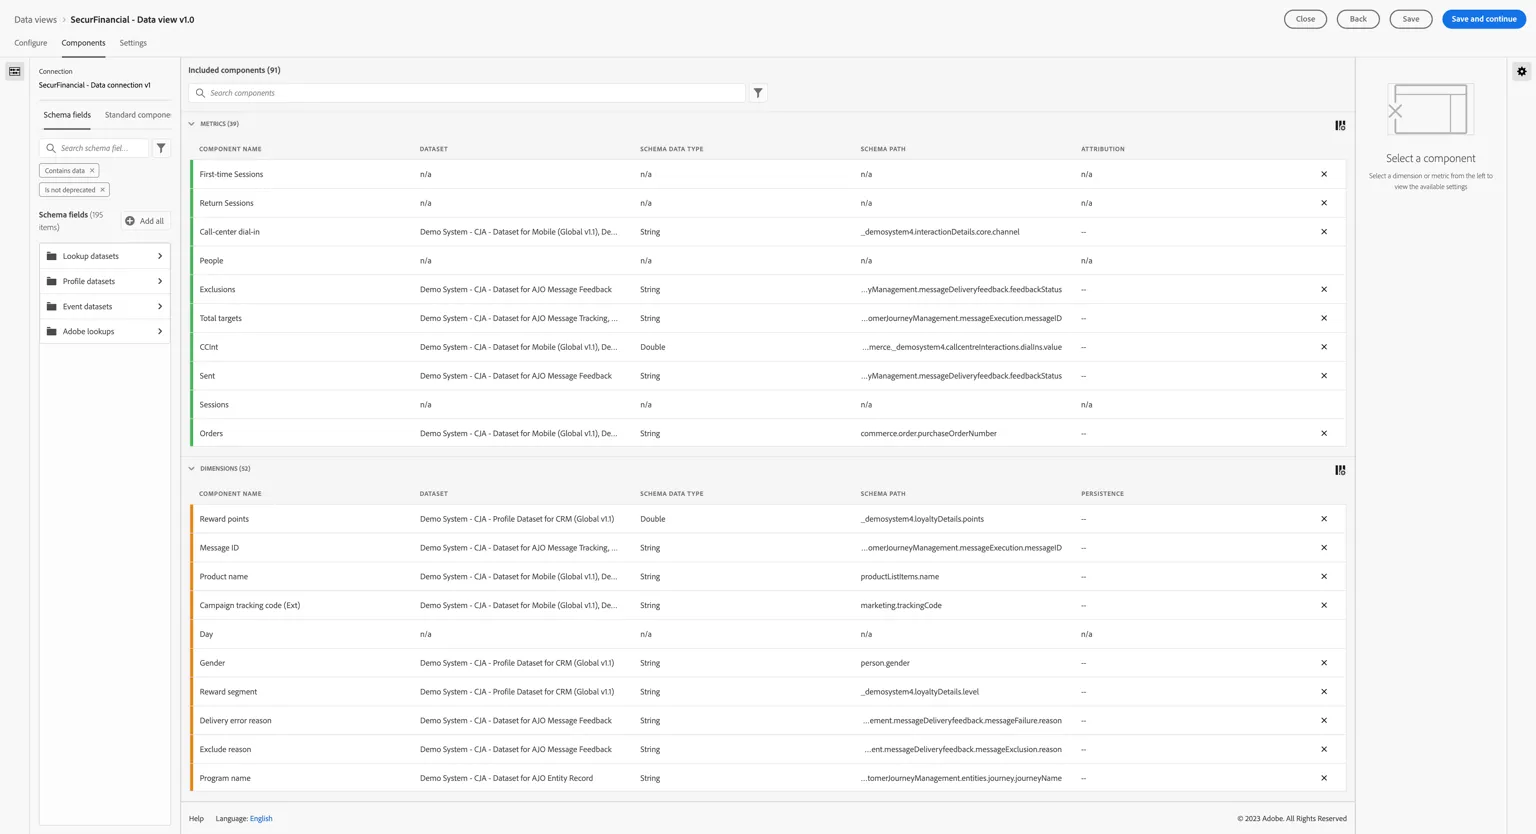Expand the Event datasets folder
1536x834 pixels.
105,306
